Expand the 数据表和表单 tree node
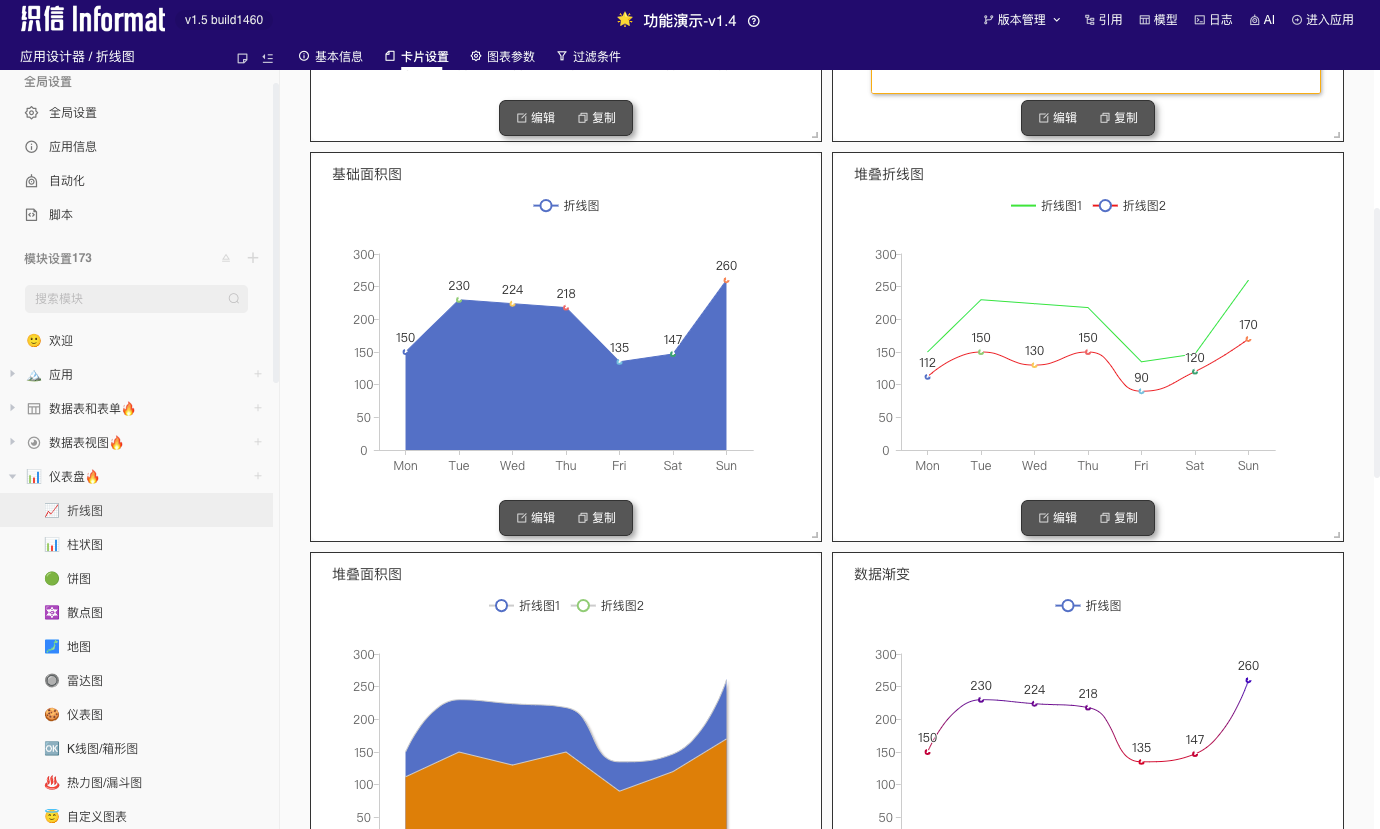1380x829 pixels. click(12, 408)
